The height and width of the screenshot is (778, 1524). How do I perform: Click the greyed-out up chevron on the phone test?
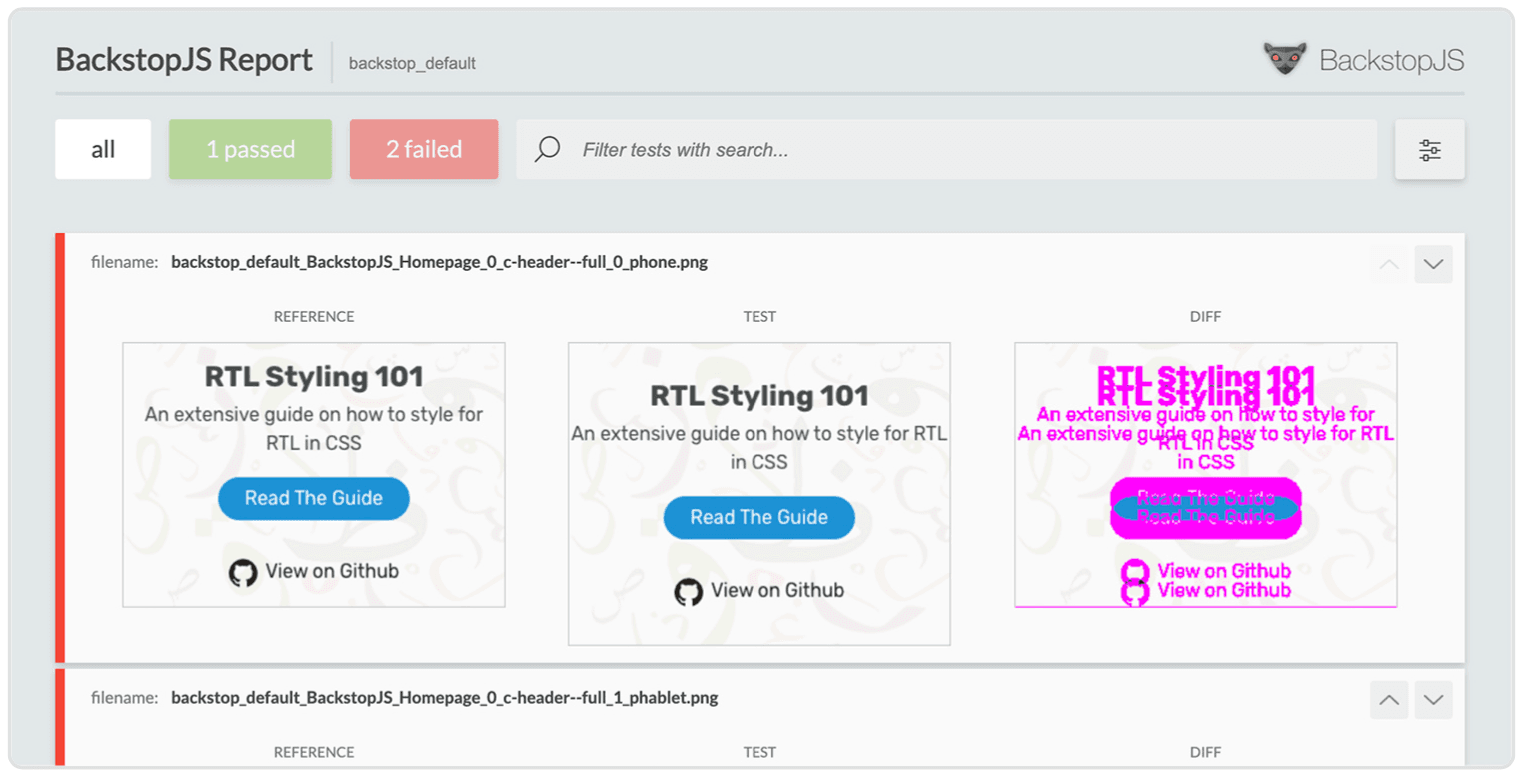(x=1389, y=265)
